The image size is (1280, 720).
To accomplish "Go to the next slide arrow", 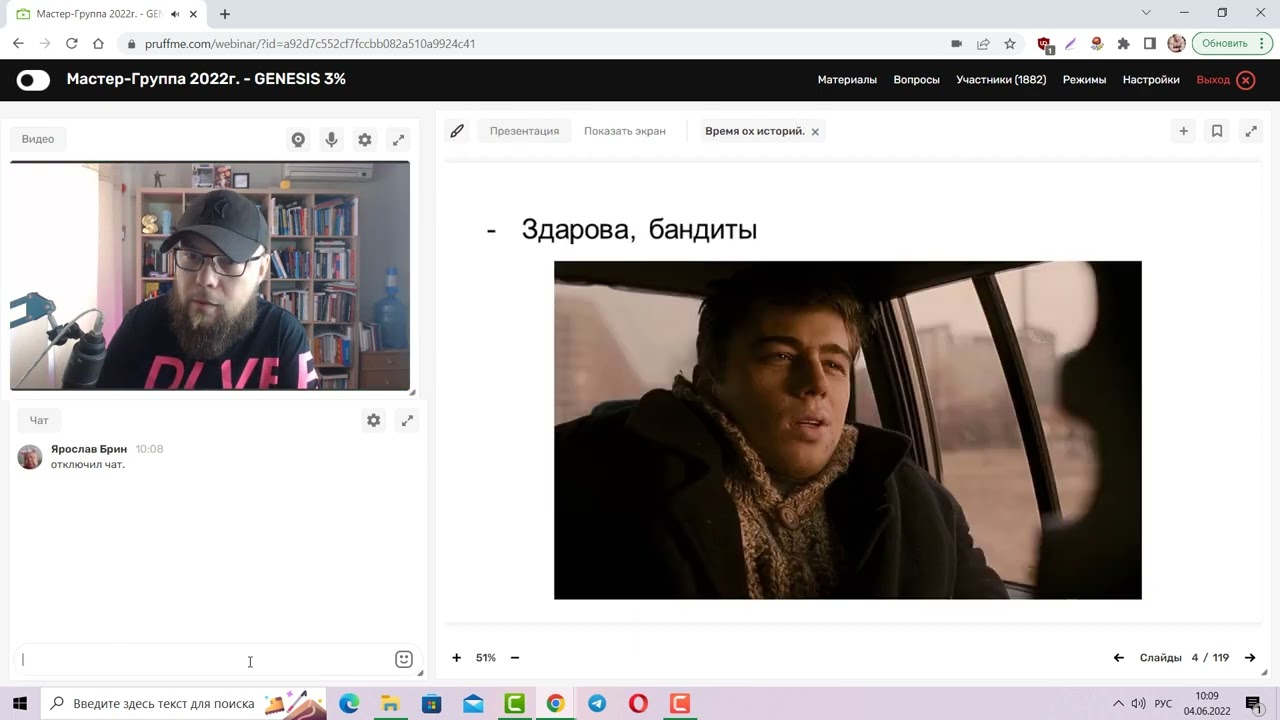I will 1249,658.
